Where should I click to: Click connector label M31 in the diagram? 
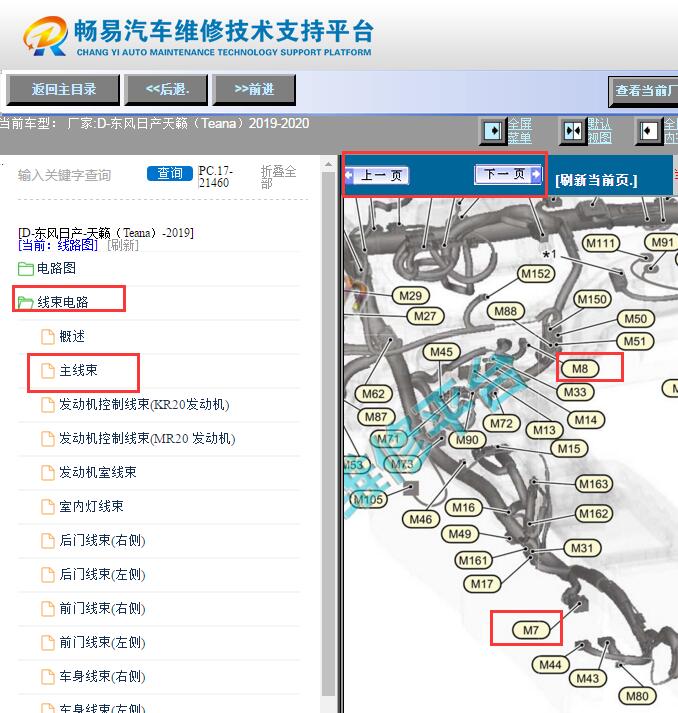click(583, 548)
